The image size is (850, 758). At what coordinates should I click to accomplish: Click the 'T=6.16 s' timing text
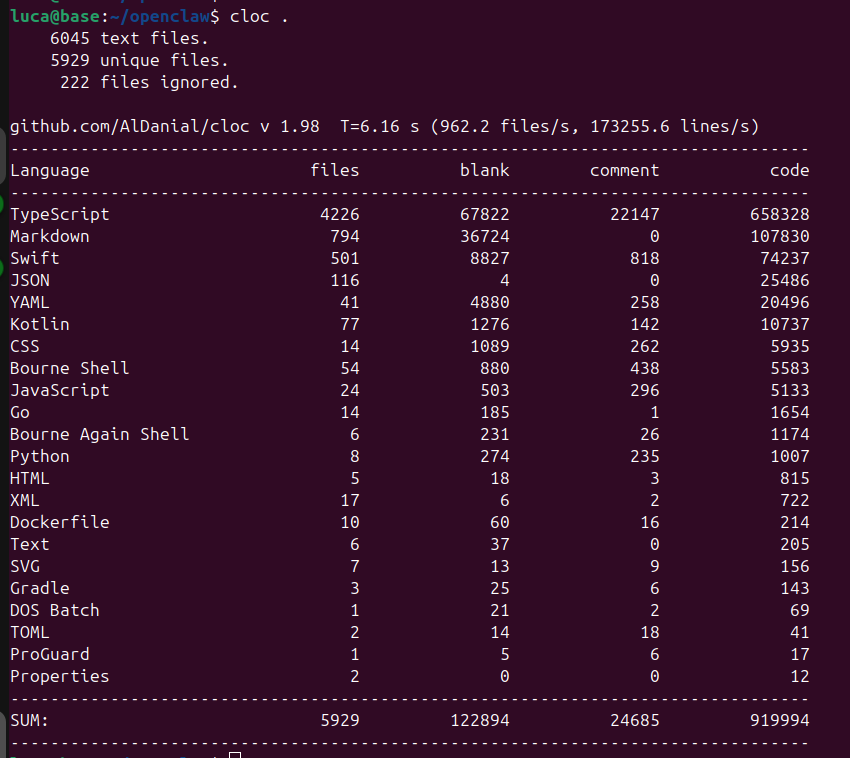click(x=379, y=126)
